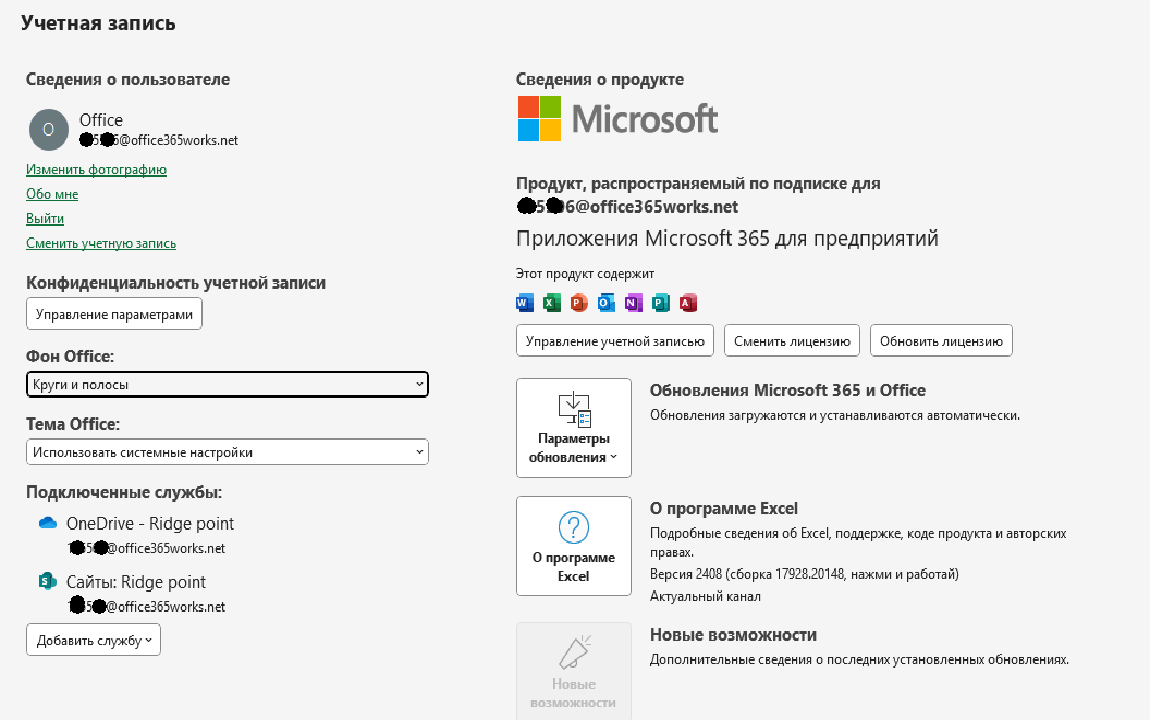
Task: Click the Excel app icon
Action: coord(552,303)
